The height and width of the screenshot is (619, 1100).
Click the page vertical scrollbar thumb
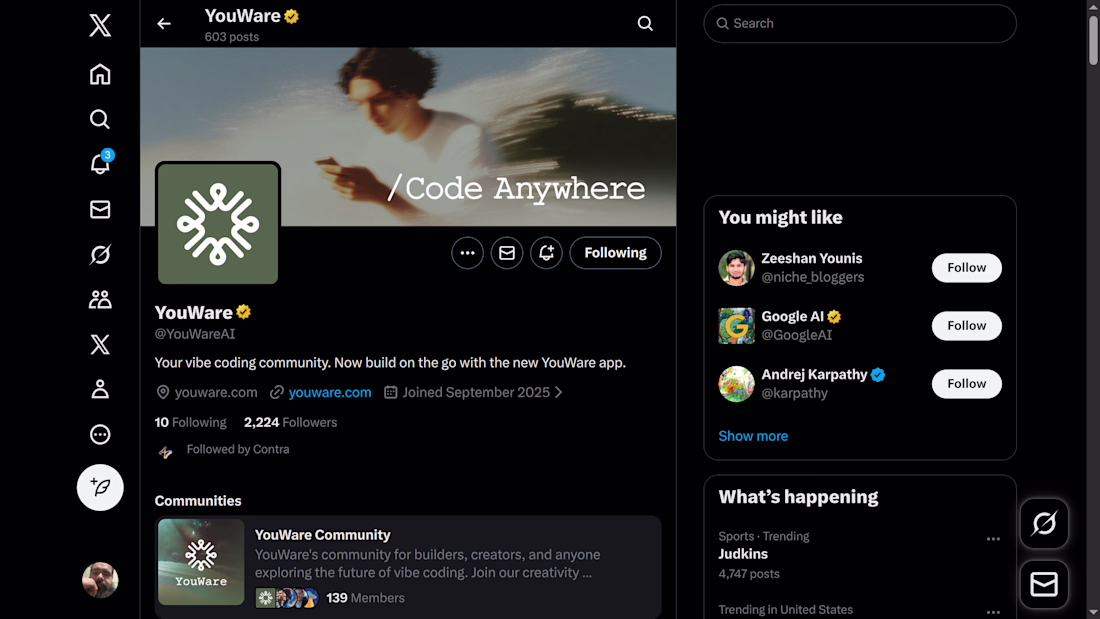pyautogui.click(x=1093, y=41)
